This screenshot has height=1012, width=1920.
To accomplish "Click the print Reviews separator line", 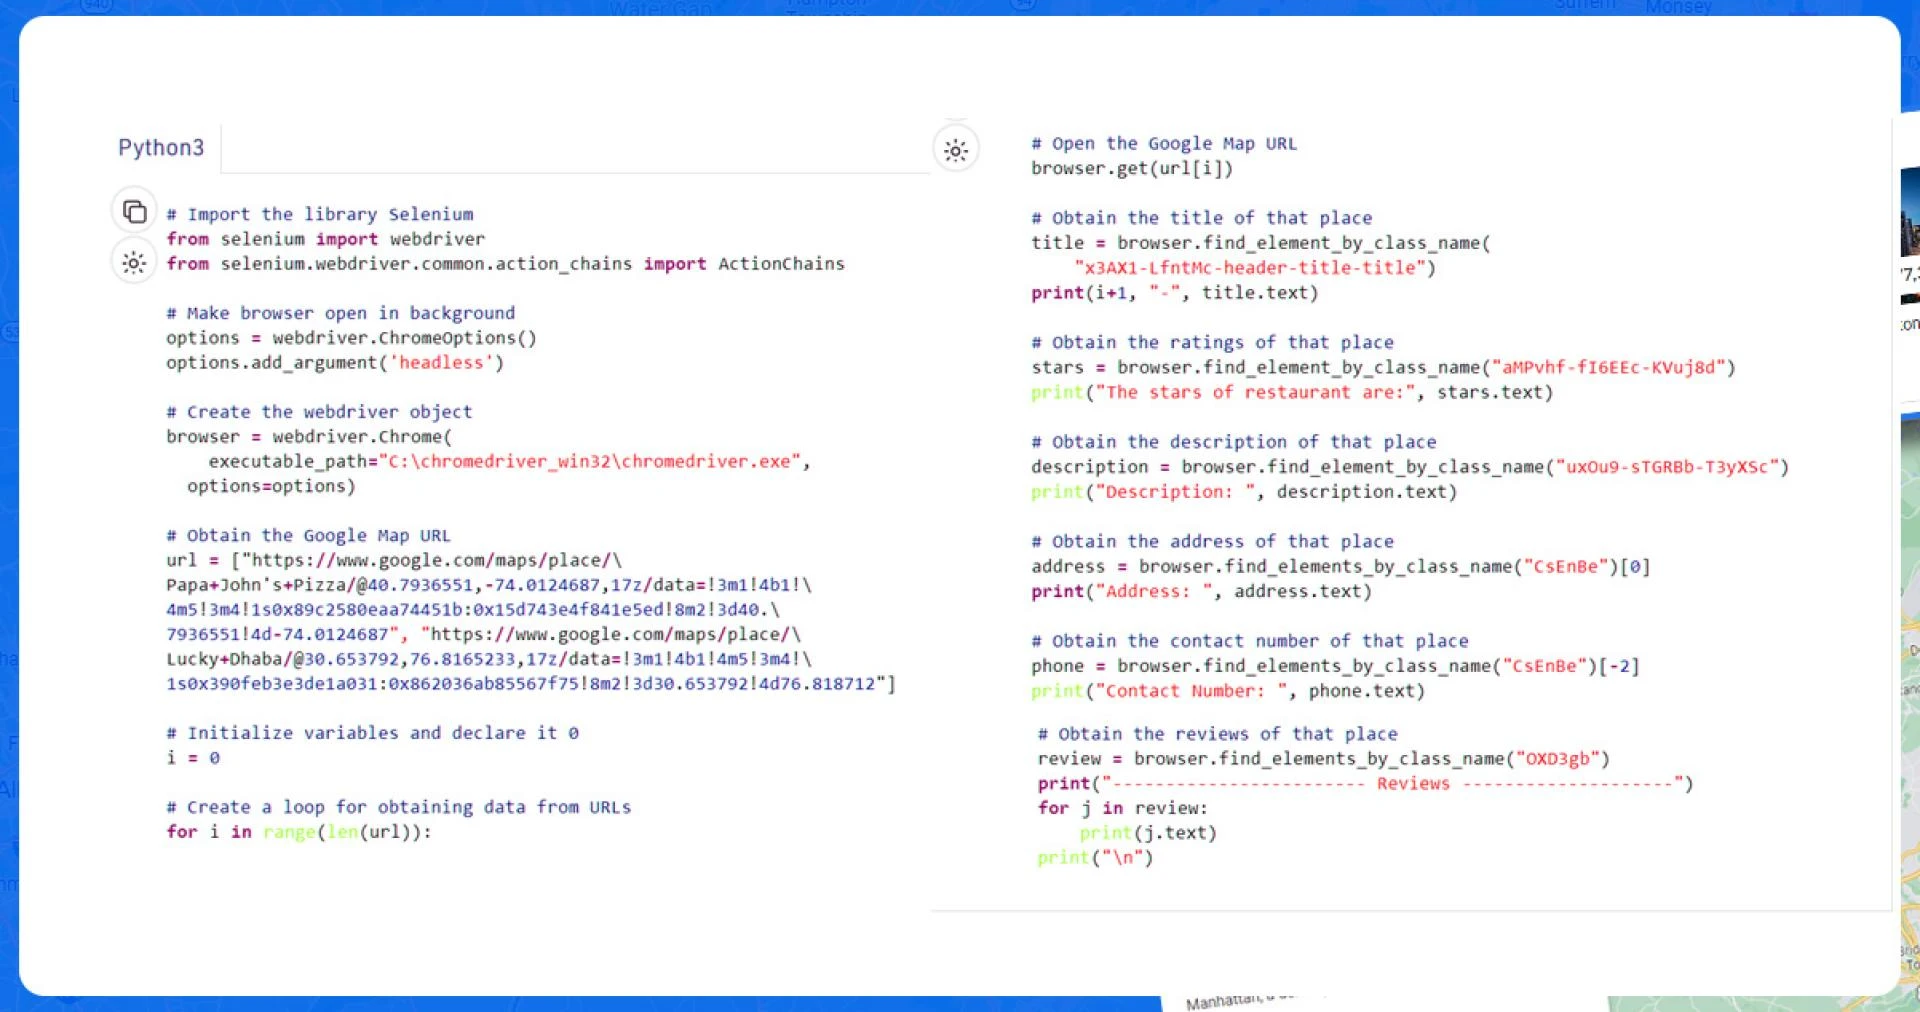I will [1364, 784].
